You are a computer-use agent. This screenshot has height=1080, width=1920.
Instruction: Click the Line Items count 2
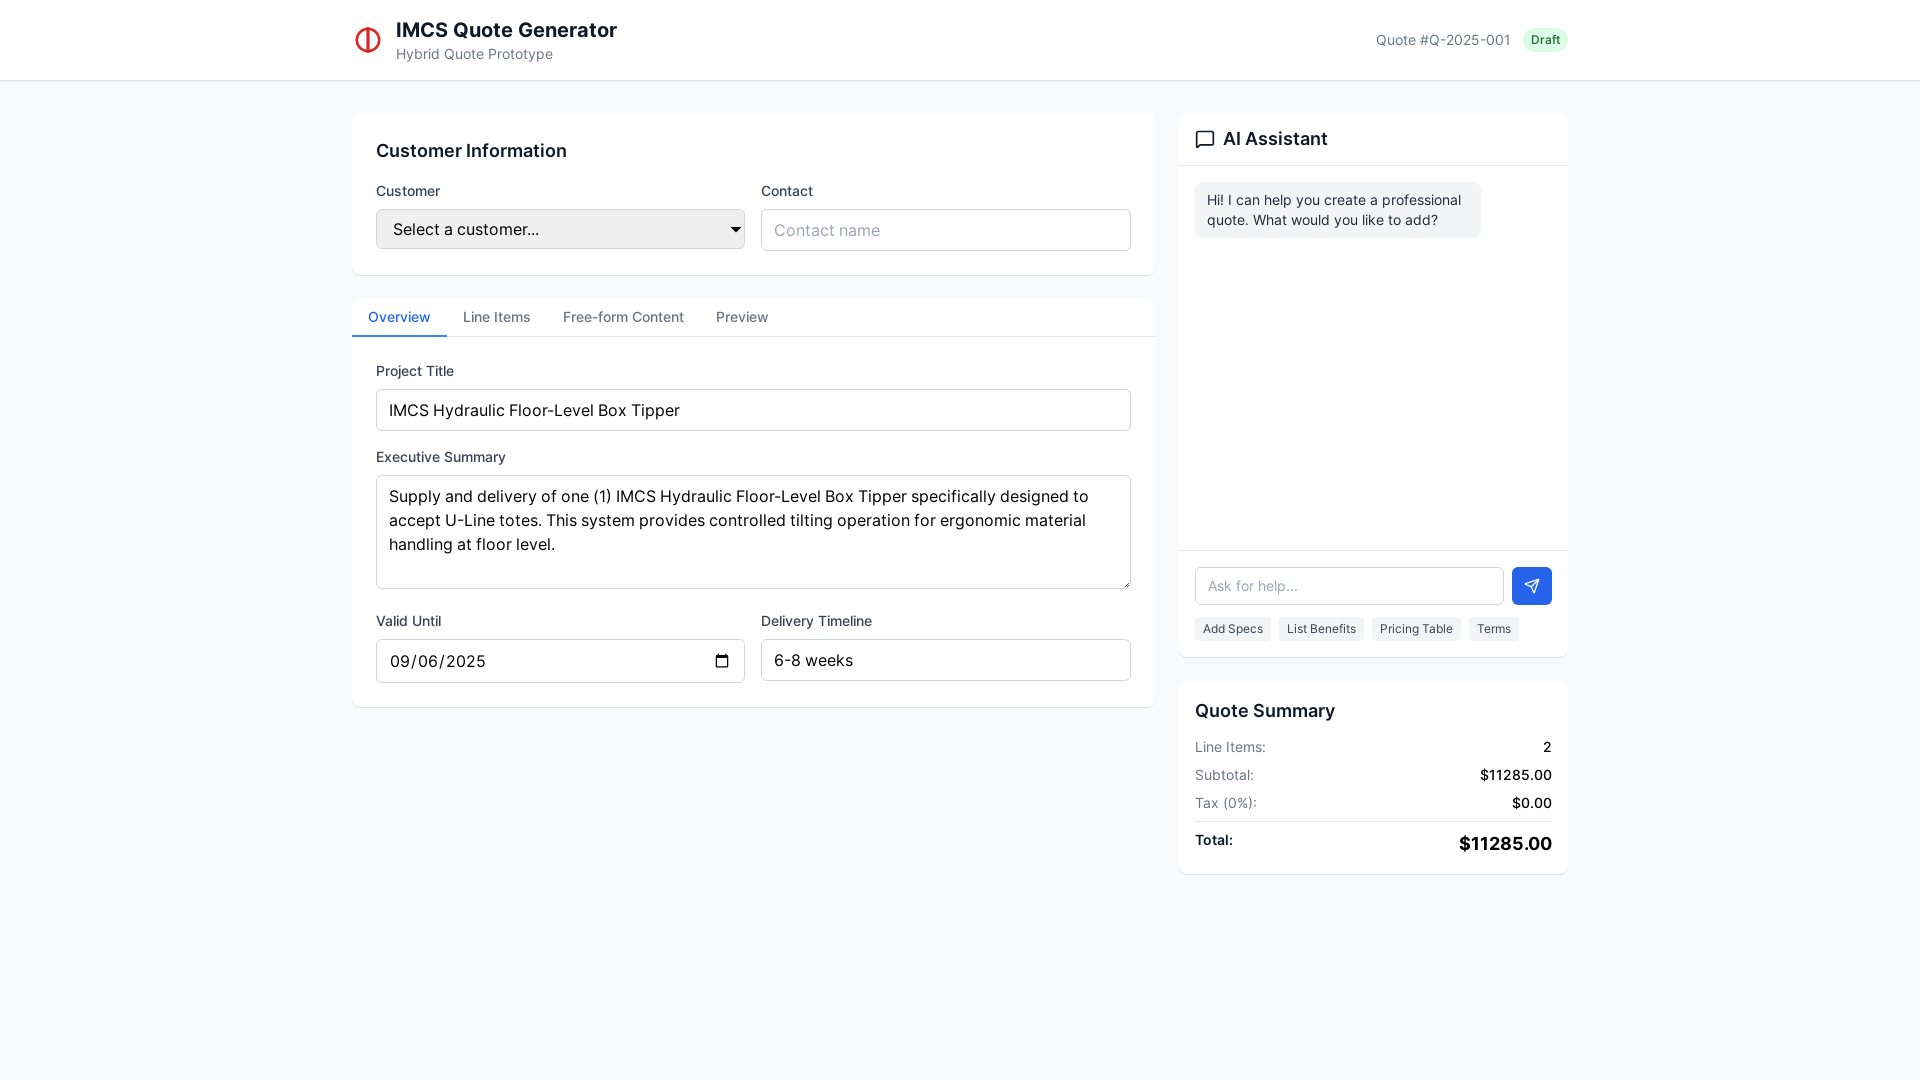point(1547,747)
